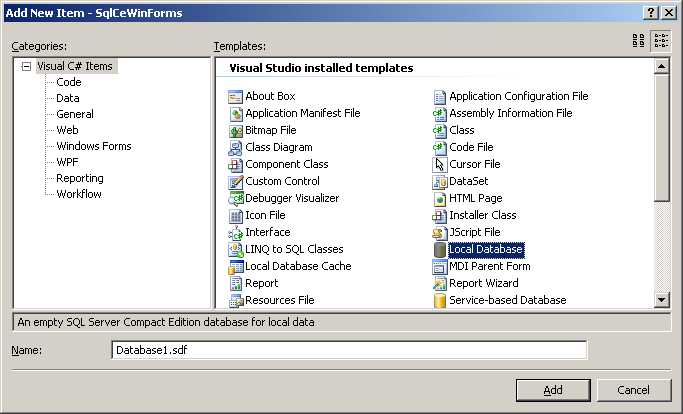Close the Add New Item dialog

tap(669, 13)
